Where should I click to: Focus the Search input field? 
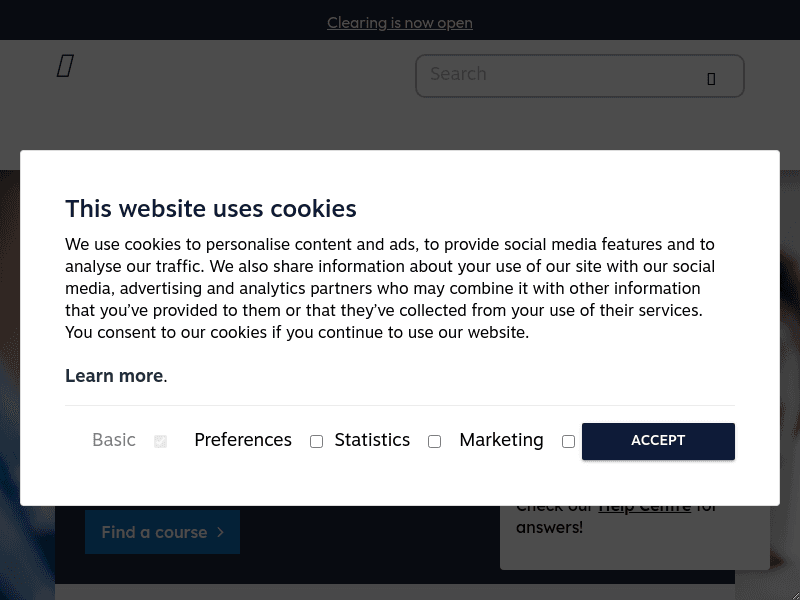tap(560, 75)
